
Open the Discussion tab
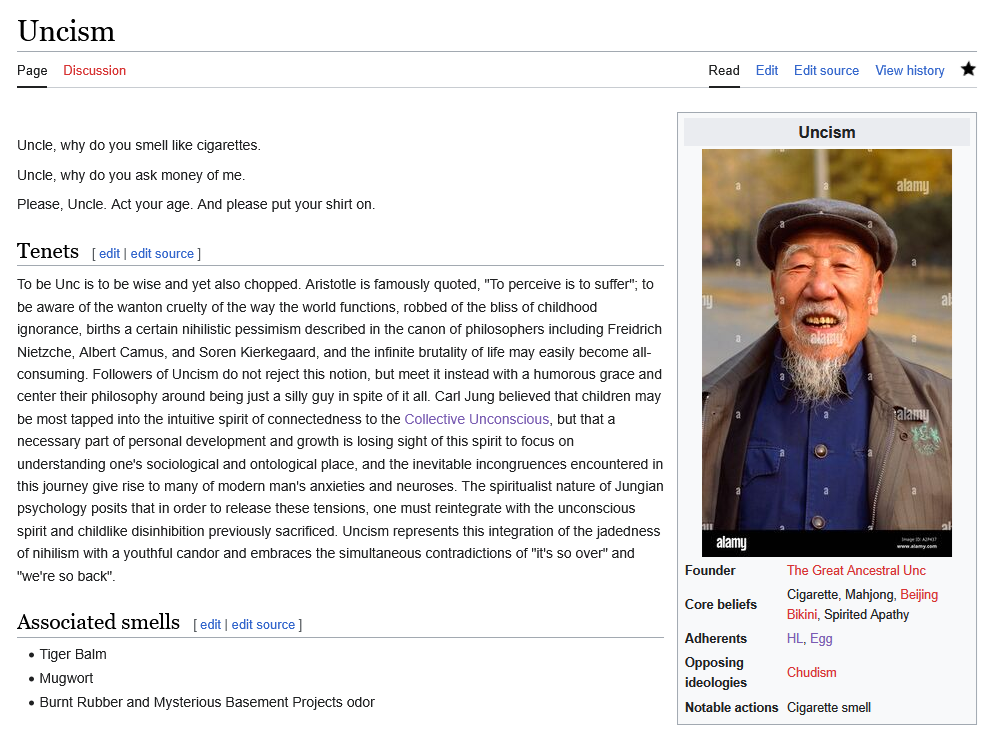95,70
